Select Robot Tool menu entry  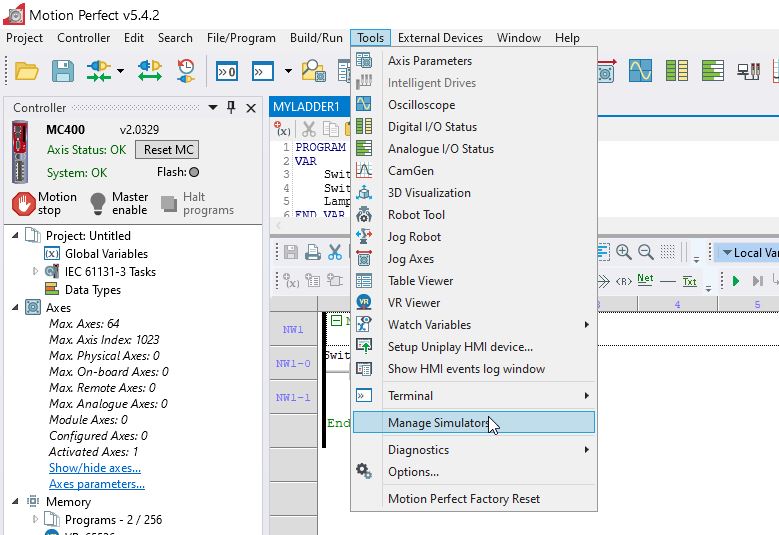[x=474, y=215]
